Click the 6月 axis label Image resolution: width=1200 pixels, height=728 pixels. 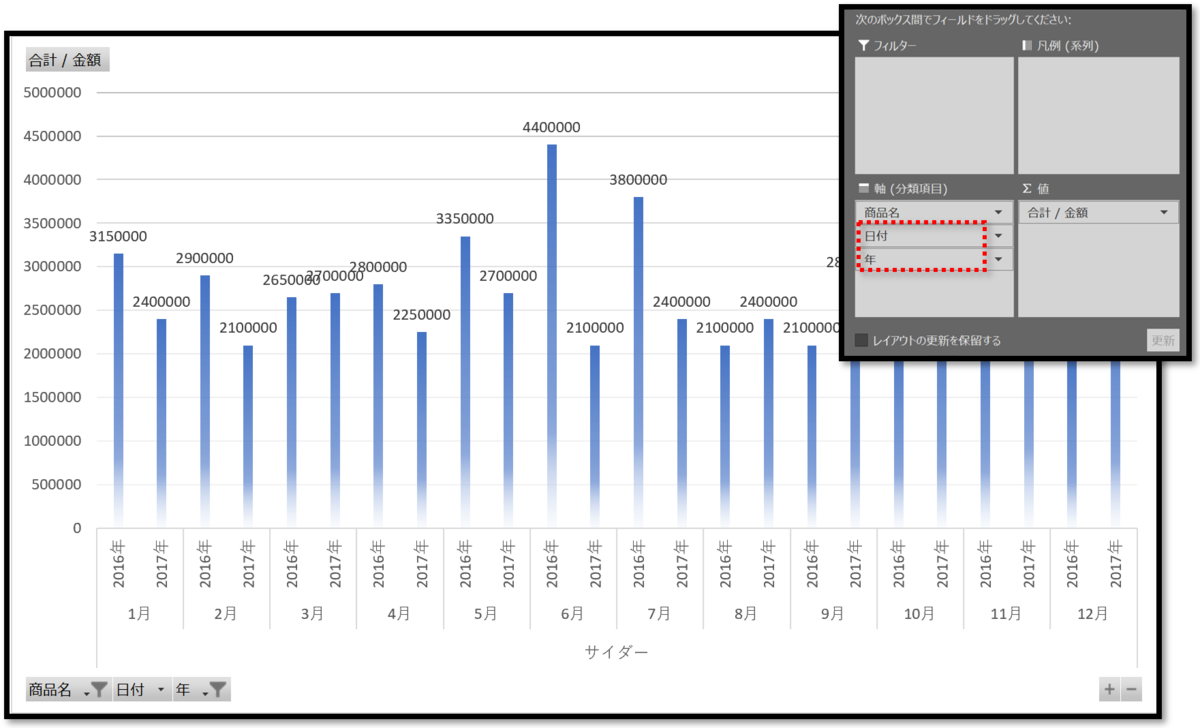573,614
